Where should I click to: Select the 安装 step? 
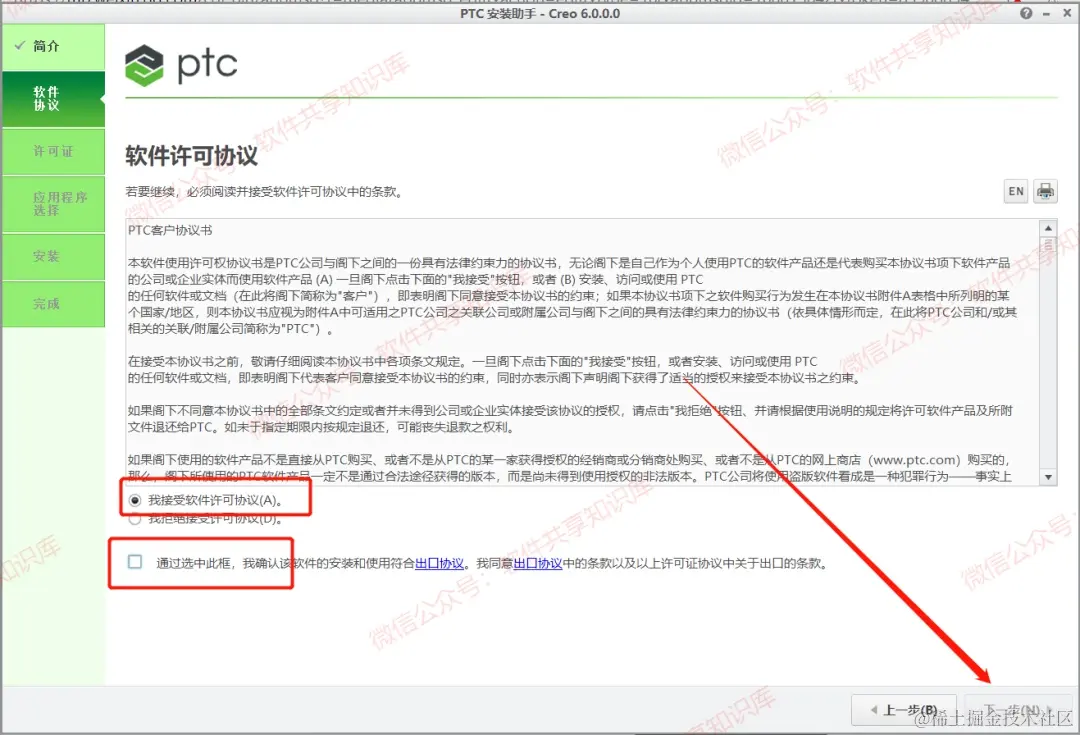click(x=53, y=256)
